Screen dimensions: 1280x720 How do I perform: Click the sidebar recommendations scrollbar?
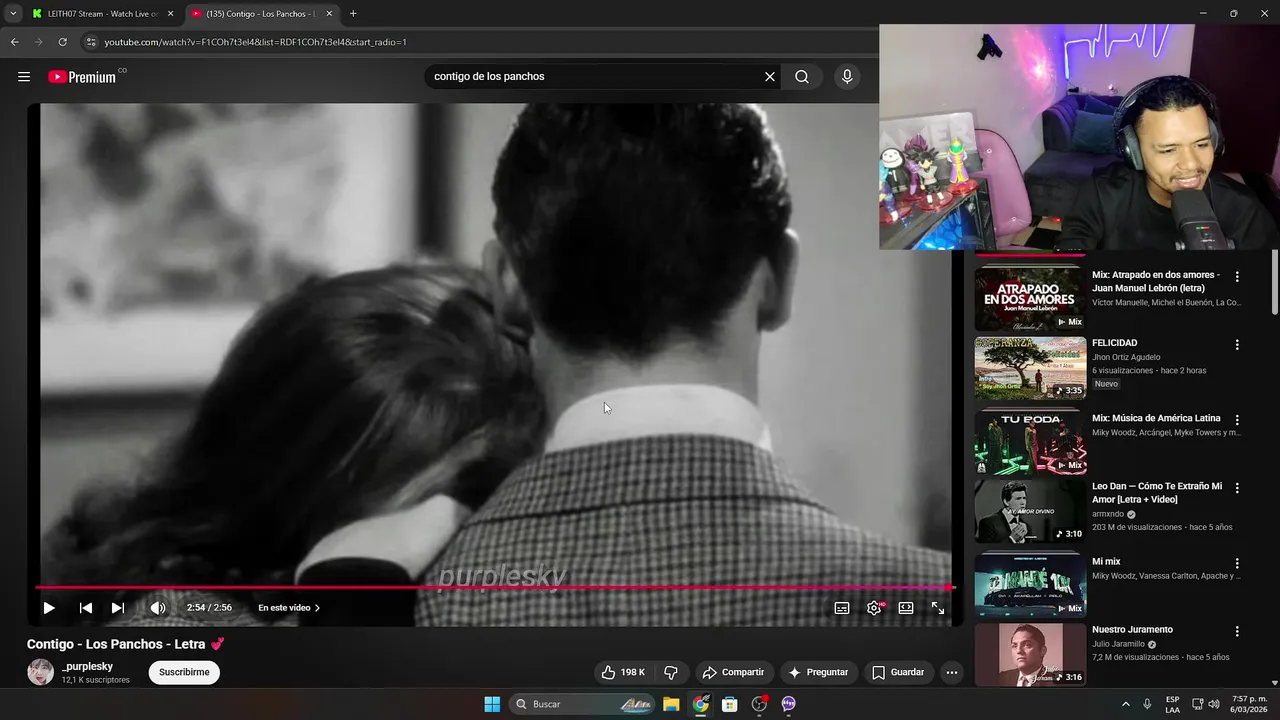pyautogui.click(x=1274, y=283)
